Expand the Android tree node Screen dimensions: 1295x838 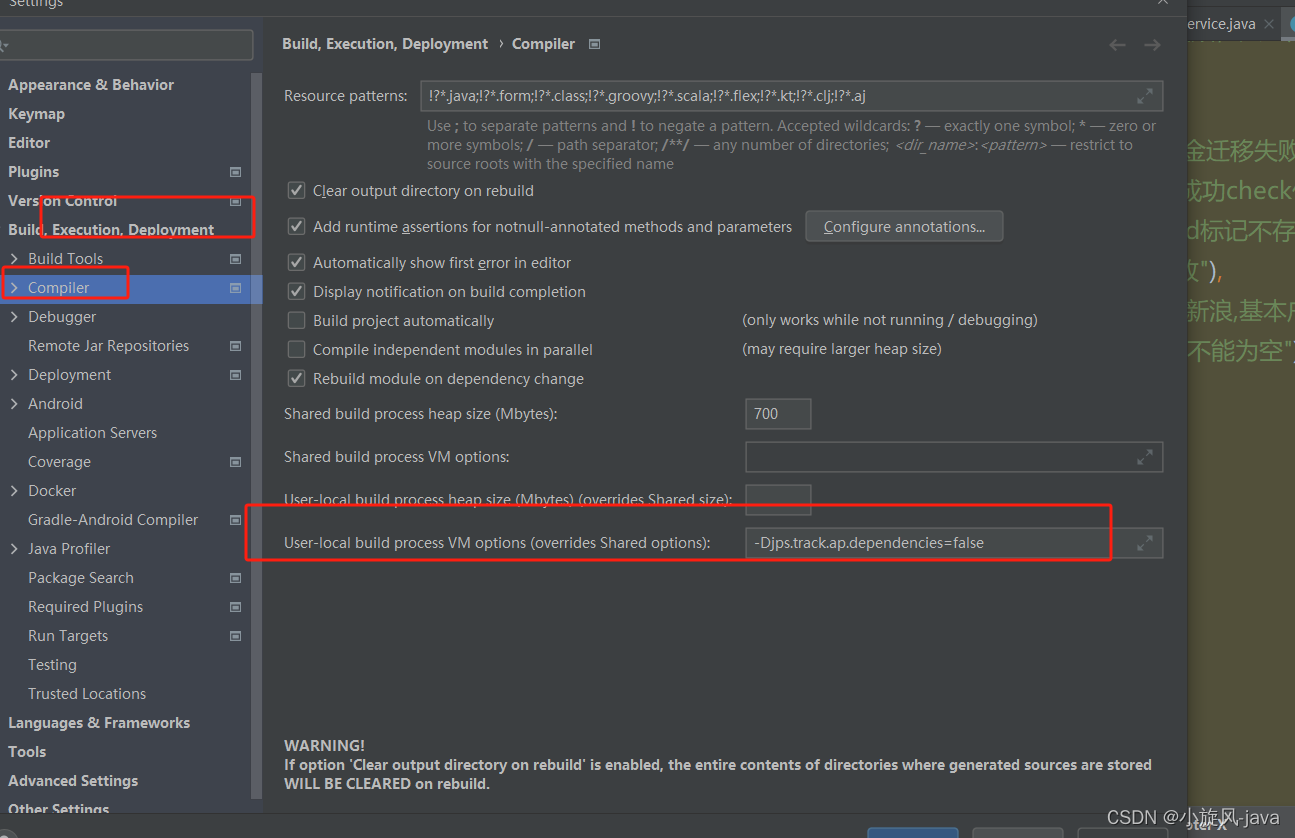(x=14, y=404)
